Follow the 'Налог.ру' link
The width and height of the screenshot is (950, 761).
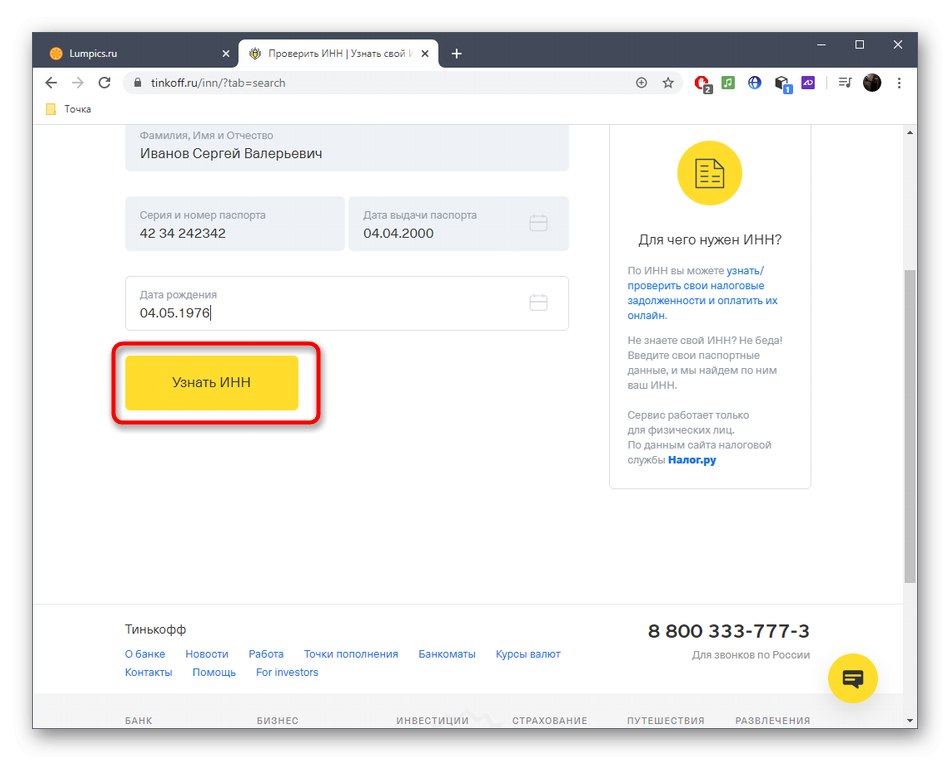coord(691,460)
